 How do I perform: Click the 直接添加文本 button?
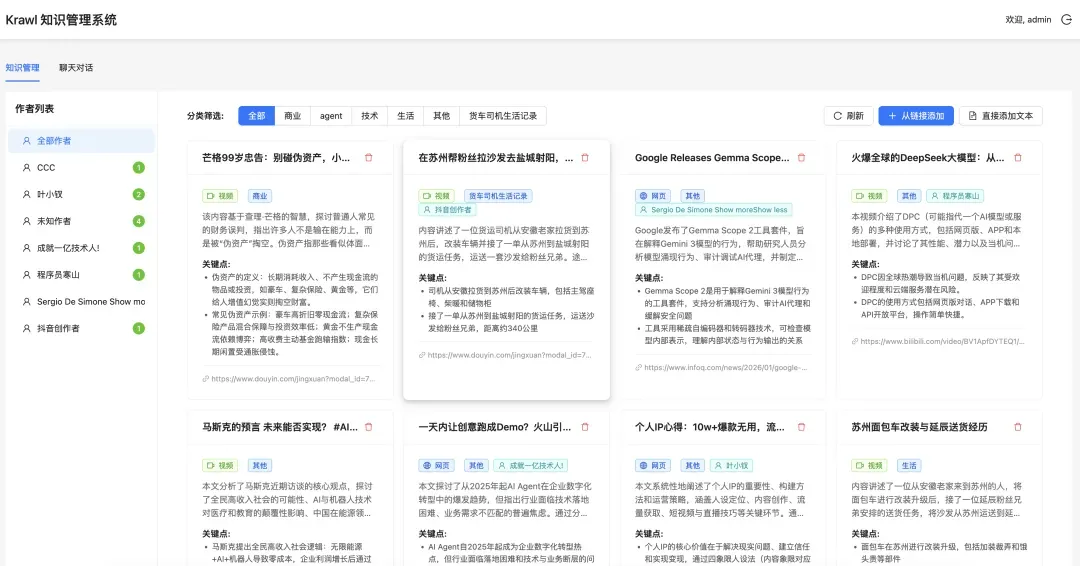click(1000, 116)
